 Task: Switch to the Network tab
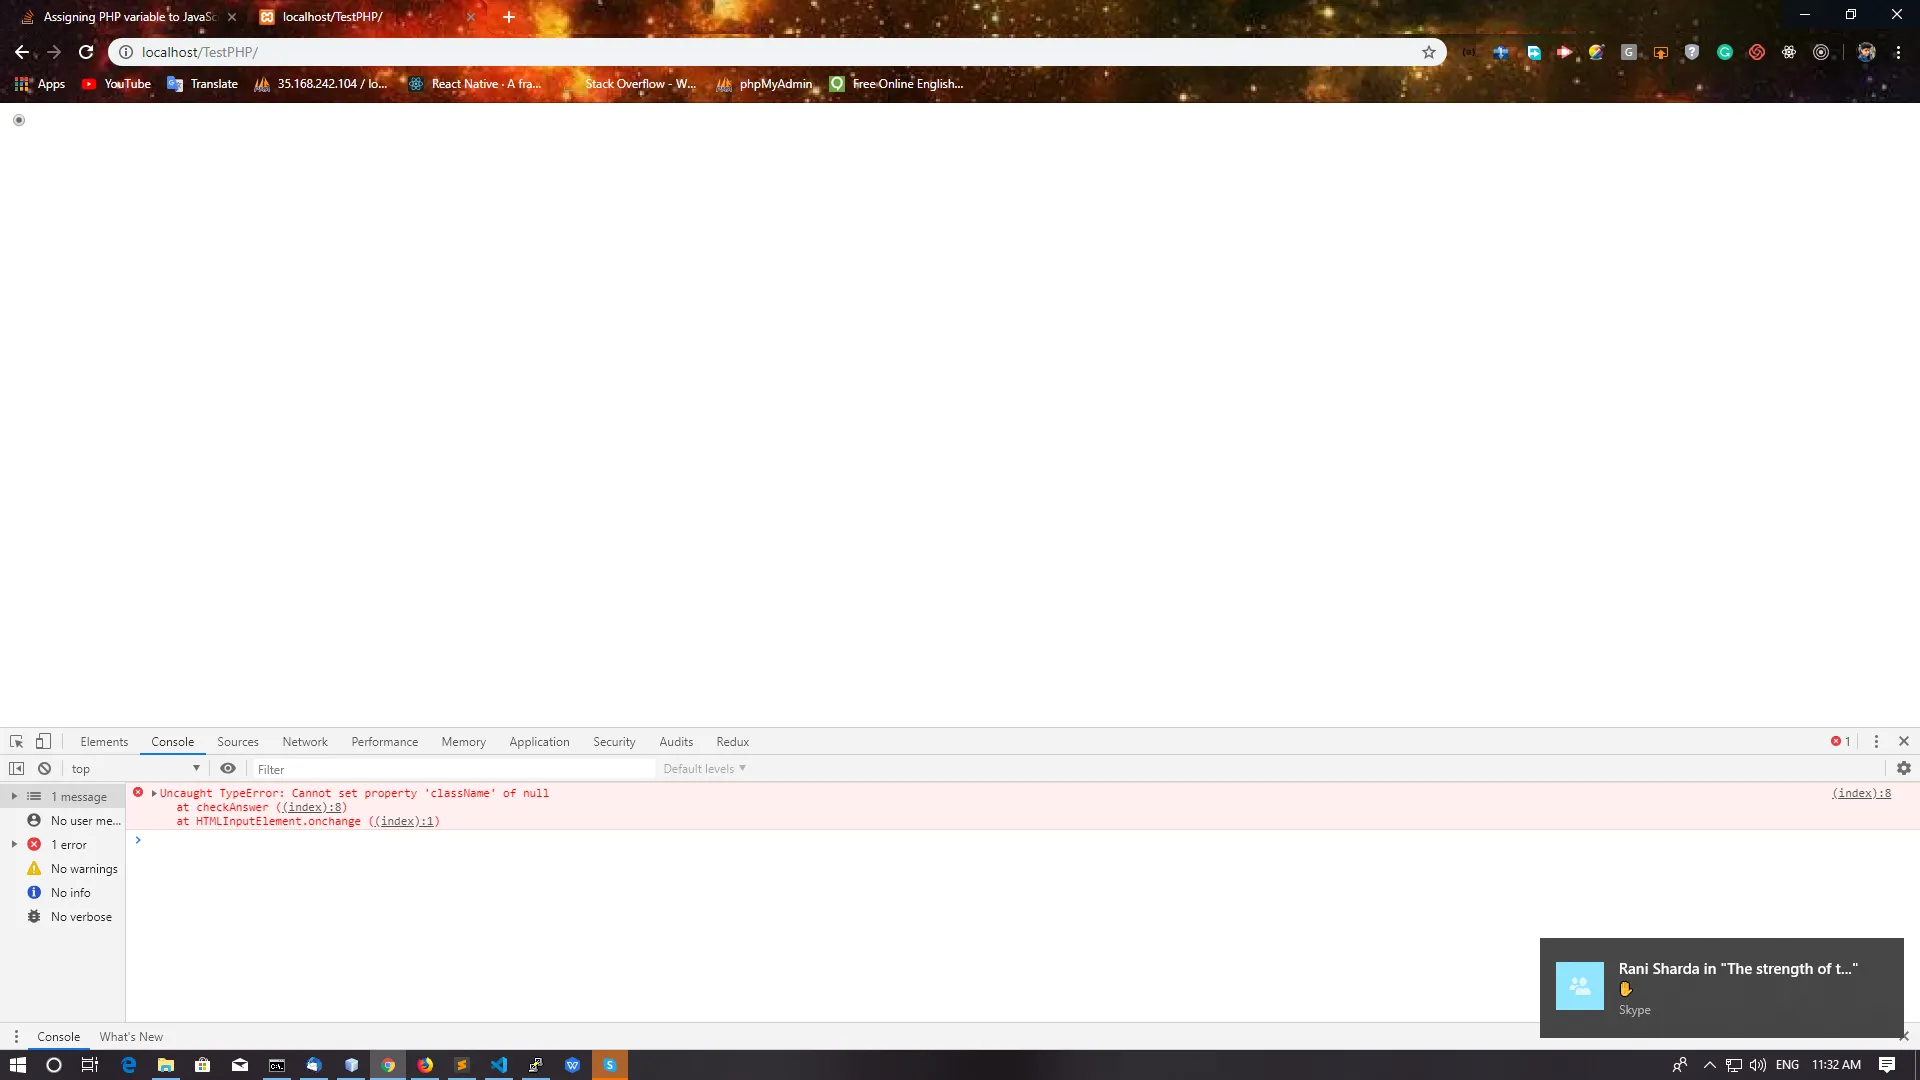[x=304, y=741]
